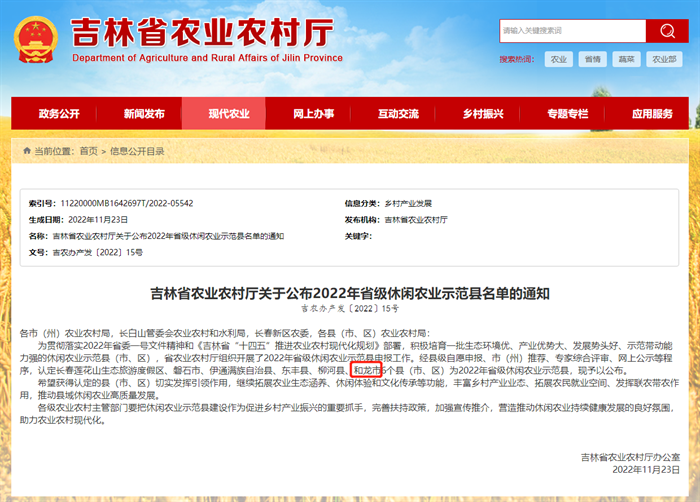Screen dimensions: 700x502
Task: Select the 农业部 hot search tag
Action: click(662, 60)
